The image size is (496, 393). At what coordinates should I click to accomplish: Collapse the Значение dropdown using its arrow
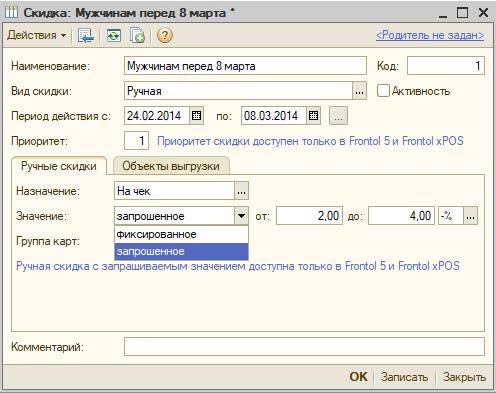[241, 216]
